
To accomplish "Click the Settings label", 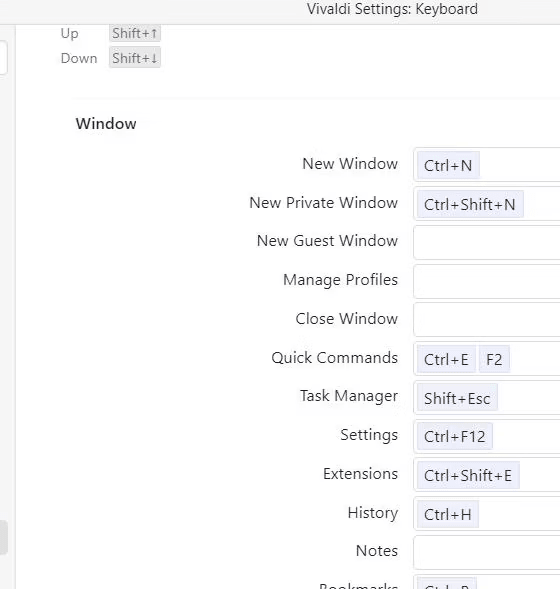I will click(369, 435).
